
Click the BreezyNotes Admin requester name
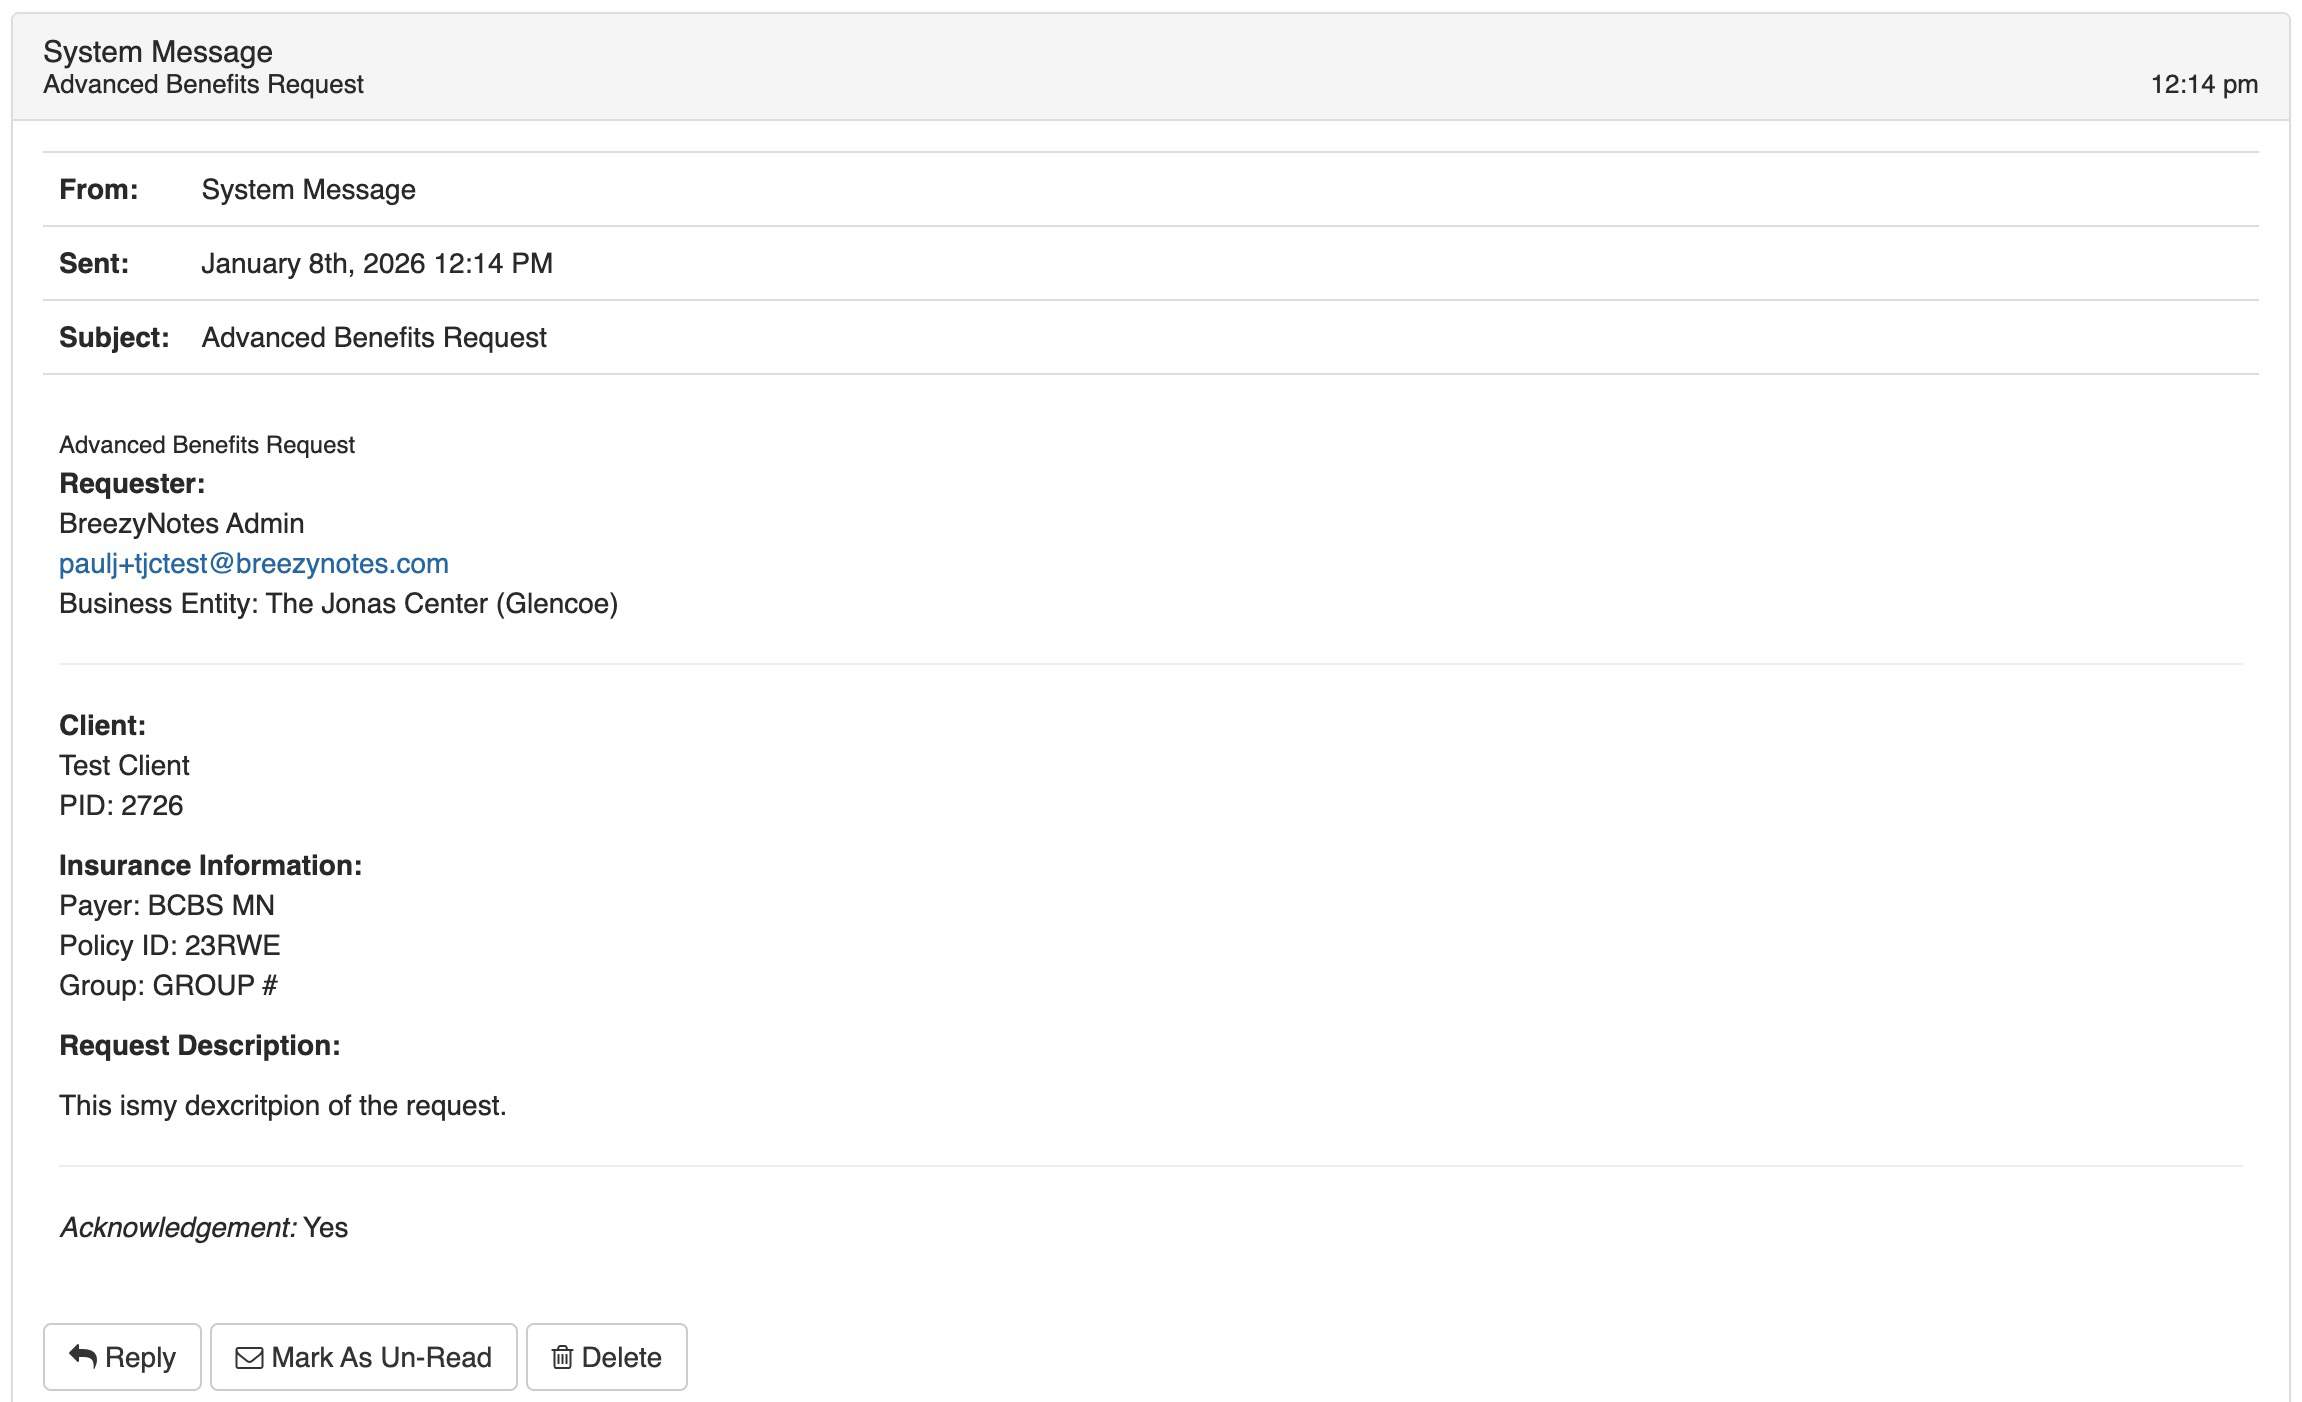point(181,524)
